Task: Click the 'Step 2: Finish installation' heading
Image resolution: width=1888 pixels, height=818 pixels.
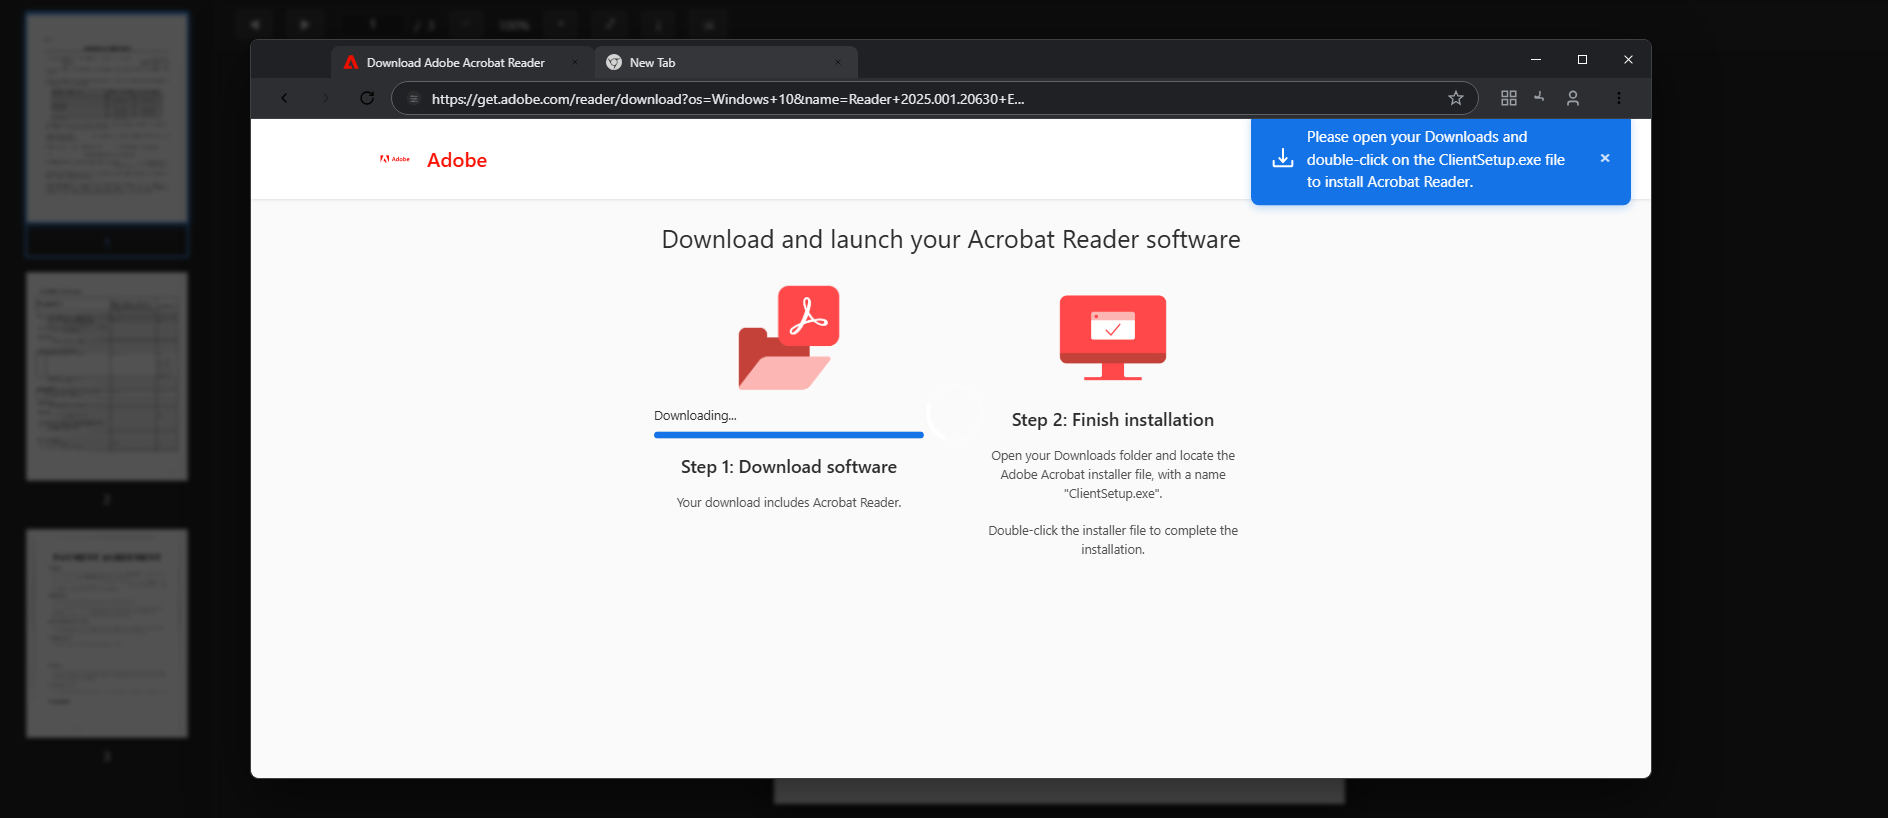Action: [x=1113, y=420]
